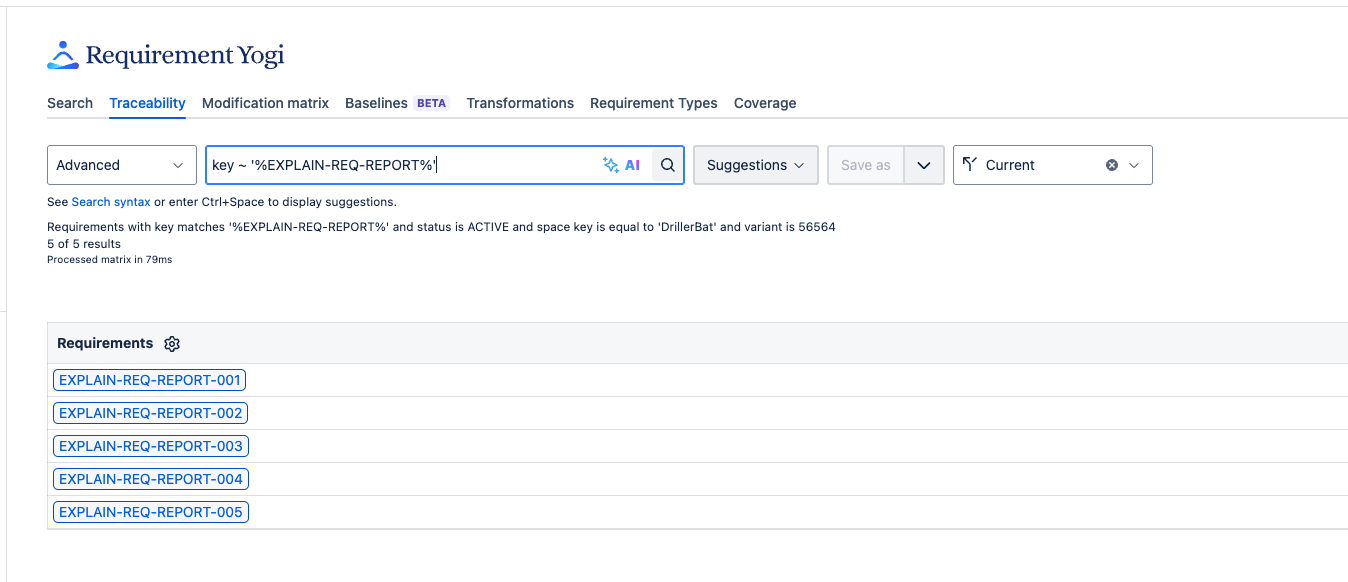Switch to the Coverage tab

tap(764, 103)
